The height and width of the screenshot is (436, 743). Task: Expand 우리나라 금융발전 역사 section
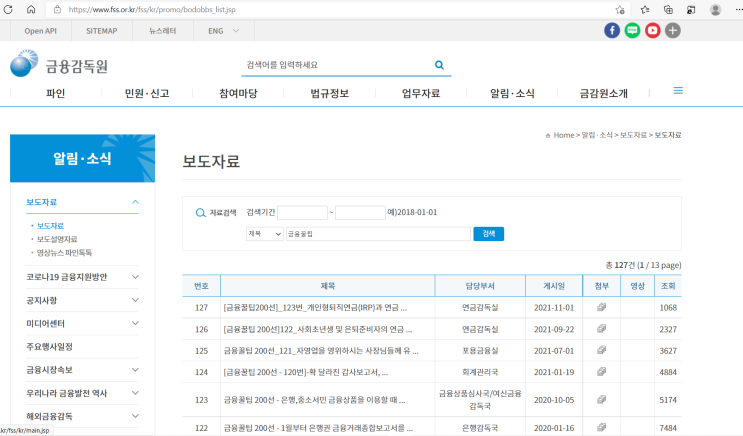[x=135, y=393]
